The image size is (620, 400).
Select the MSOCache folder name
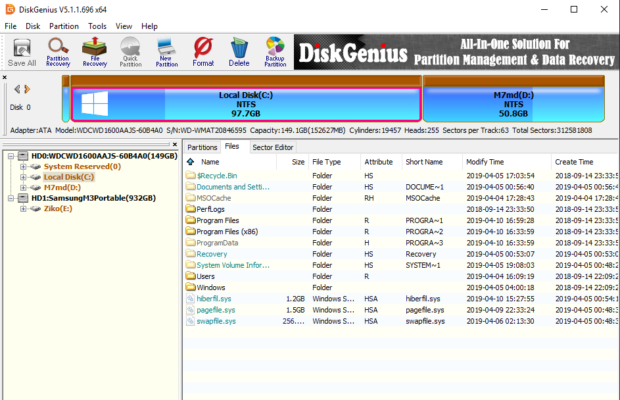point(214,198)
